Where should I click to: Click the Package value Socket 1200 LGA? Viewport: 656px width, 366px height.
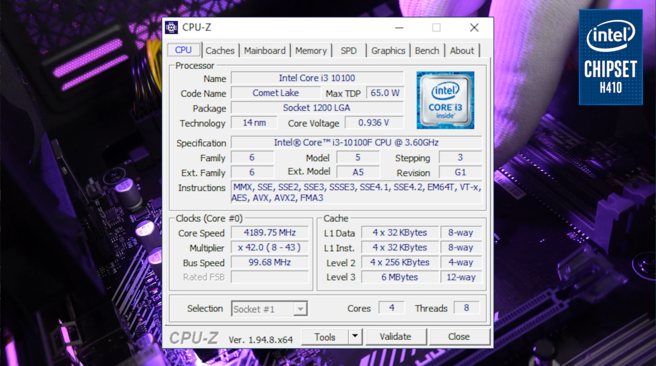pos(317,107)
